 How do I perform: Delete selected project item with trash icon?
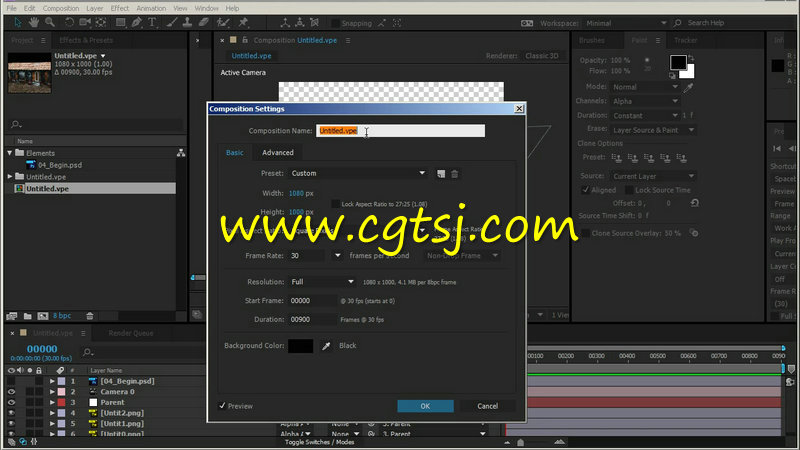click(90, 316)
